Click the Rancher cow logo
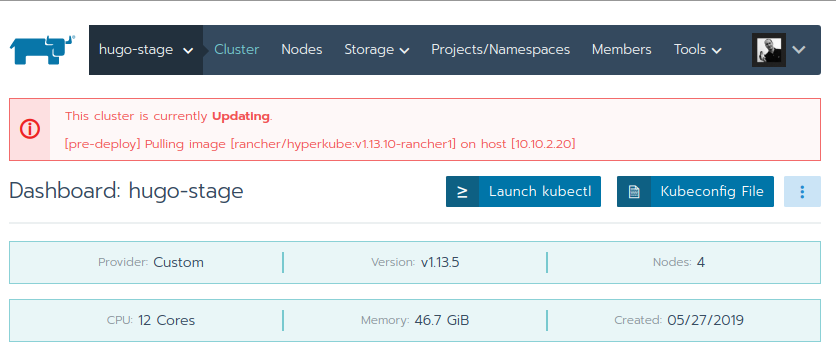 pos(43,50)
